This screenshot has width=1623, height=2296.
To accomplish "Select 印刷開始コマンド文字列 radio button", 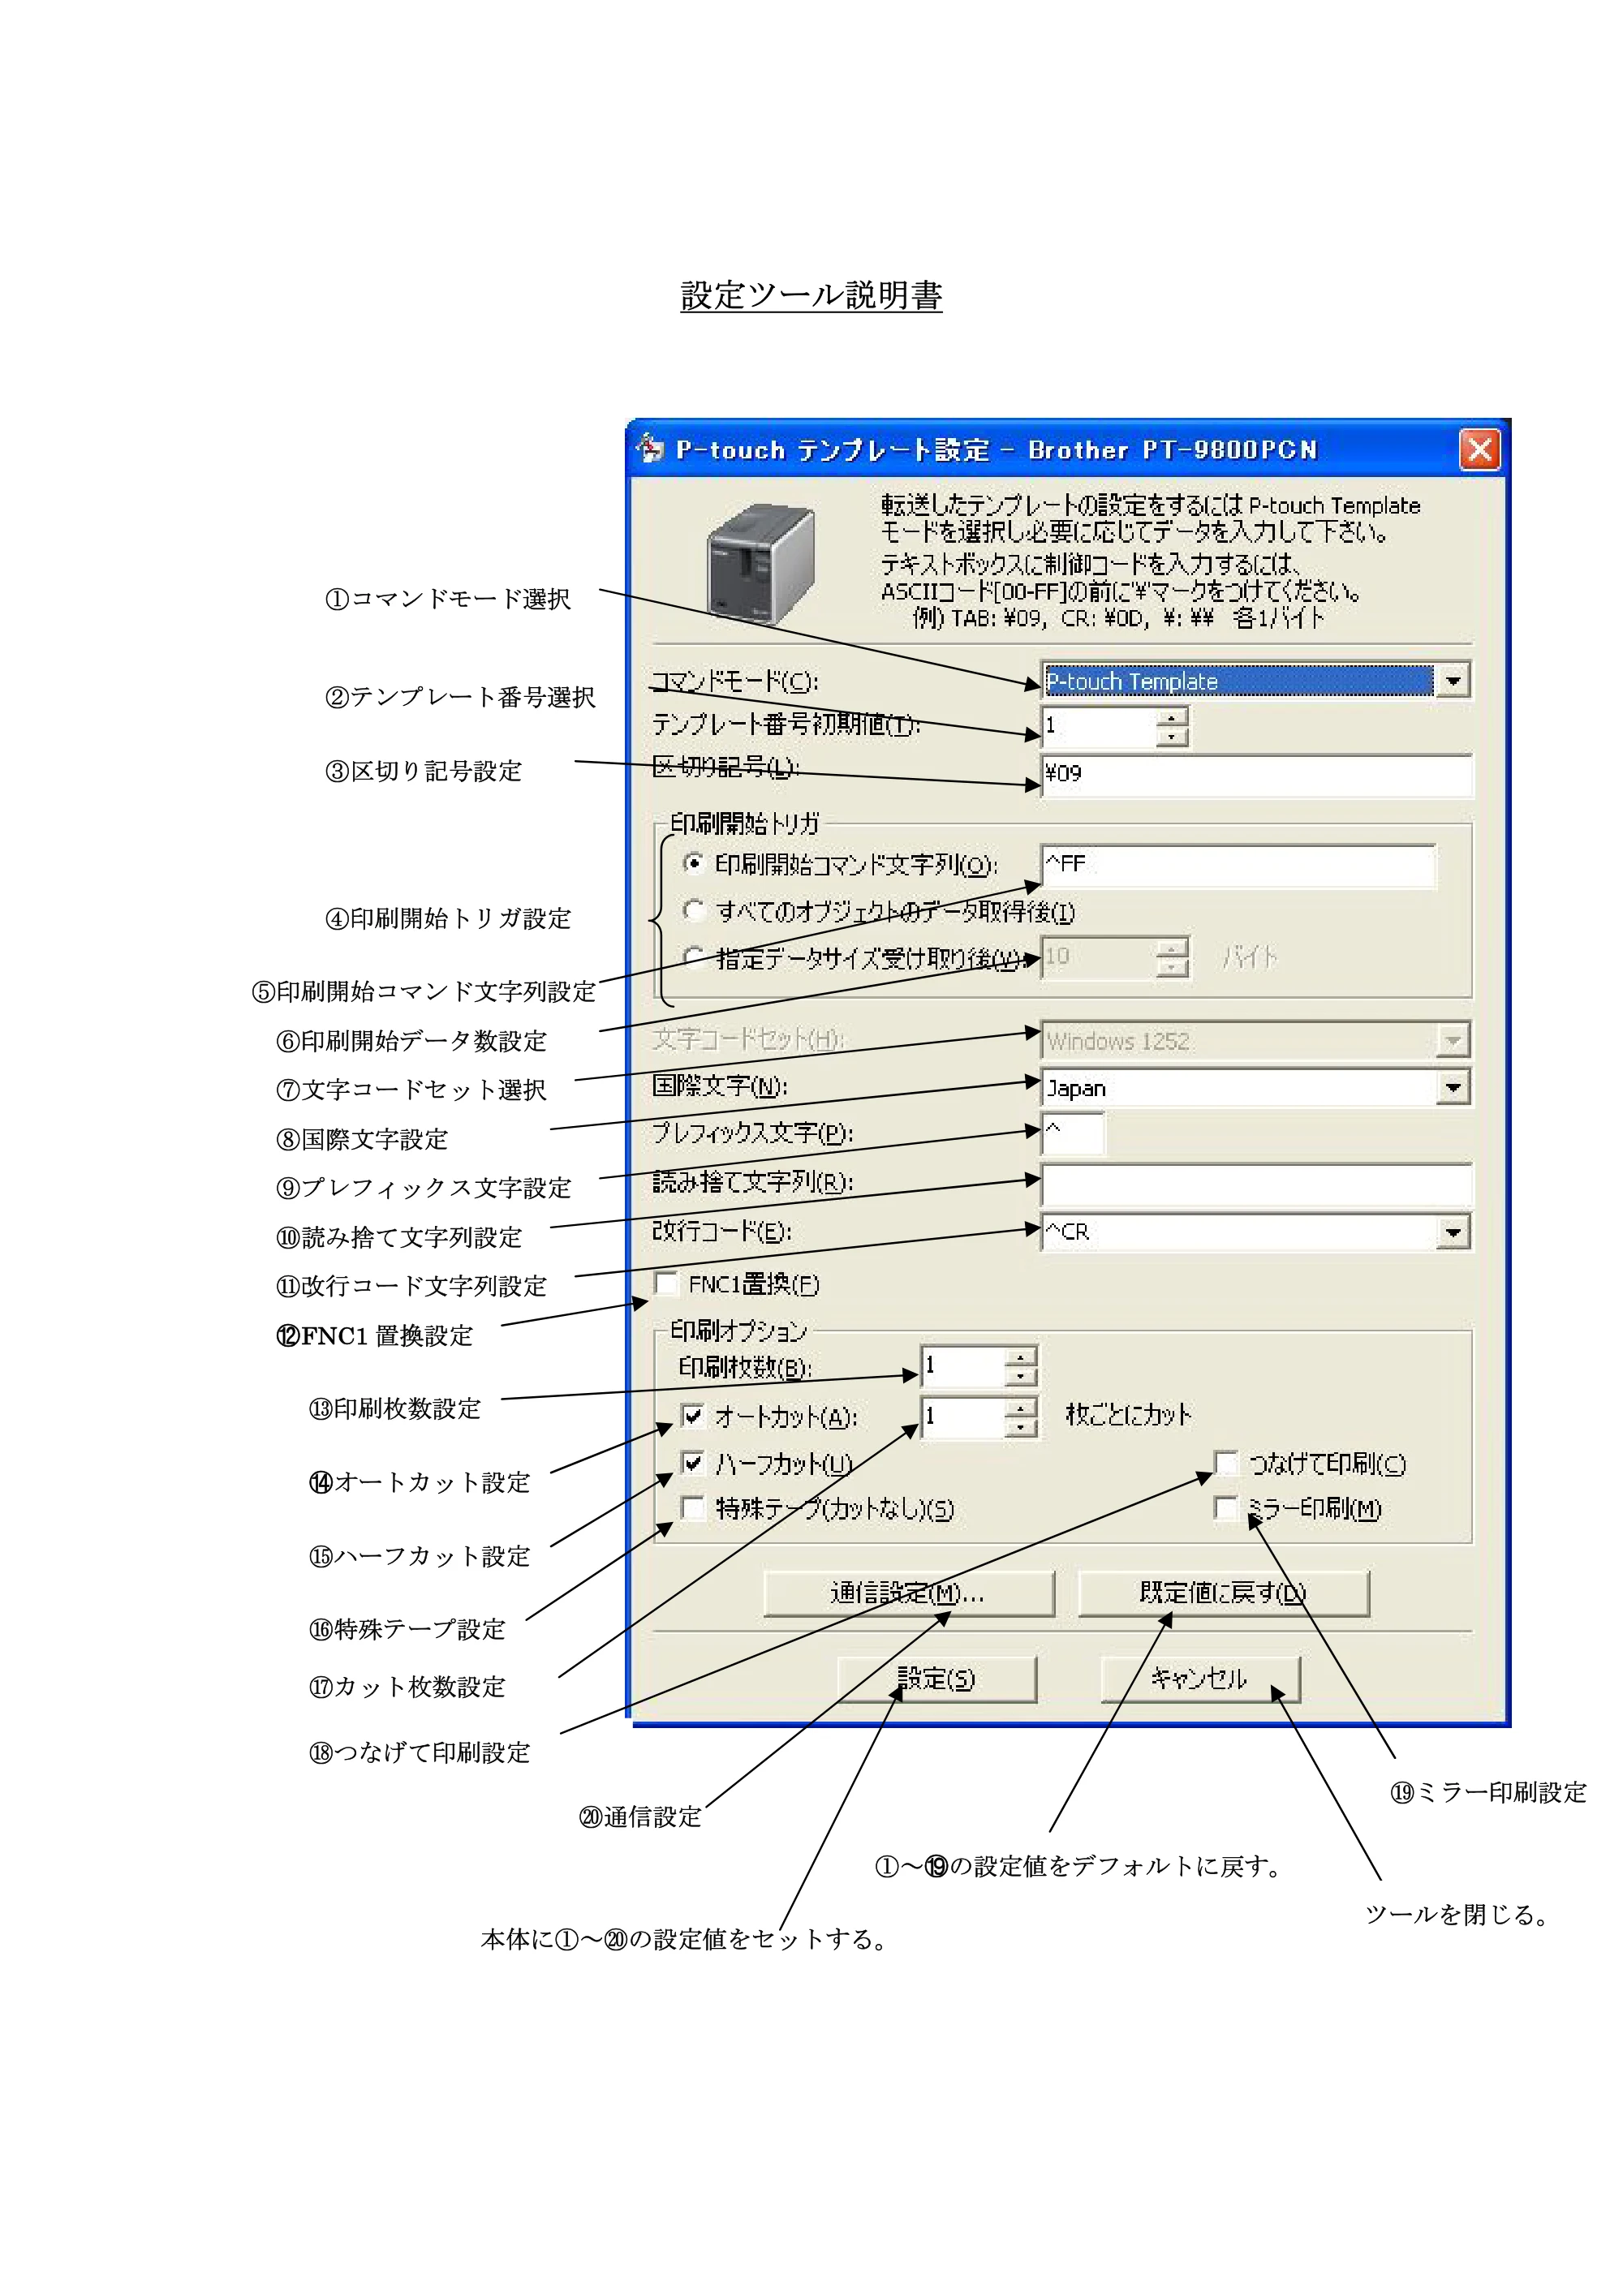I will (x=693, y=862).
